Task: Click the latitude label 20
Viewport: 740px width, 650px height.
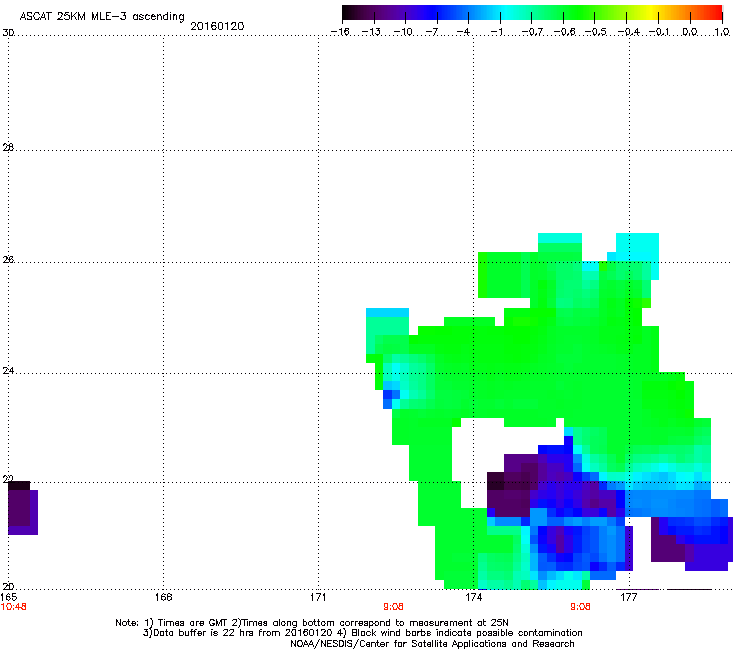Action: click(8, 586)
